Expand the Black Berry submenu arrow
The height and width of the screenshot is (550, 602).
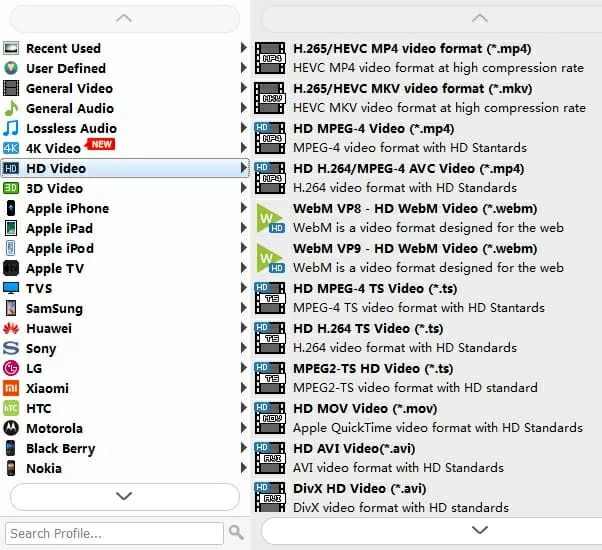tap(243, 448)
